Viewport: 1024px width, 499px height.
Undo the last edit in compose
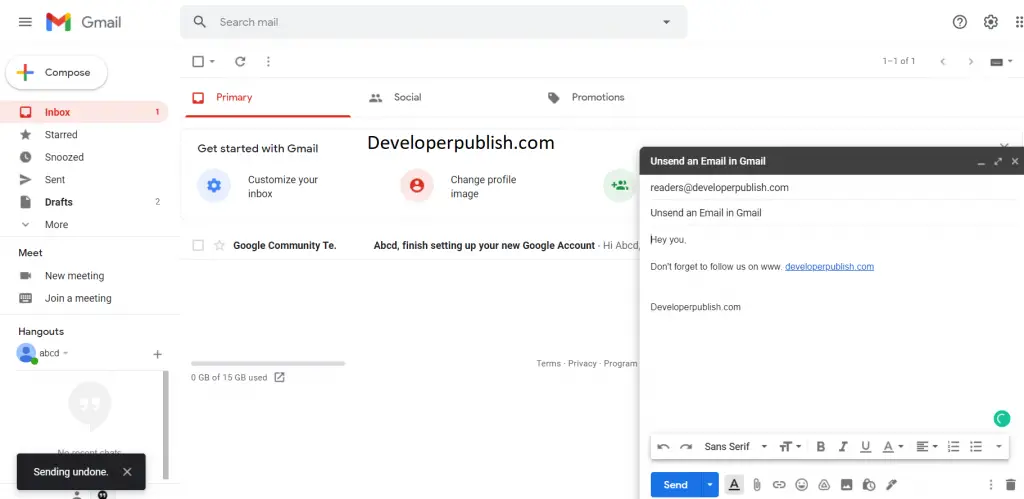[x=664, y=447]
